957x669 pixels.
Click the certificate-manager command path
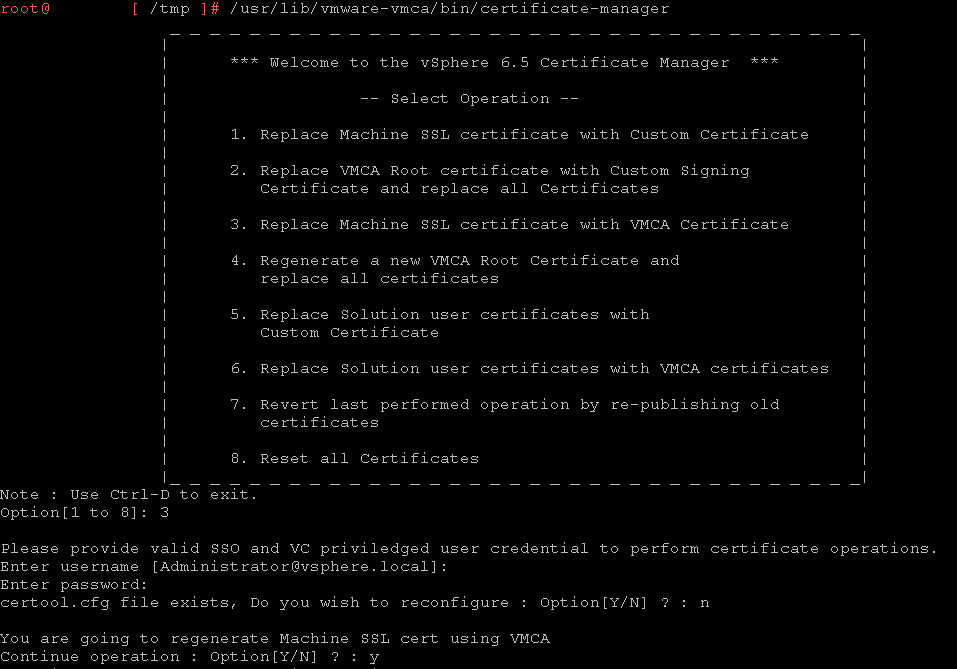coord(450,9)
